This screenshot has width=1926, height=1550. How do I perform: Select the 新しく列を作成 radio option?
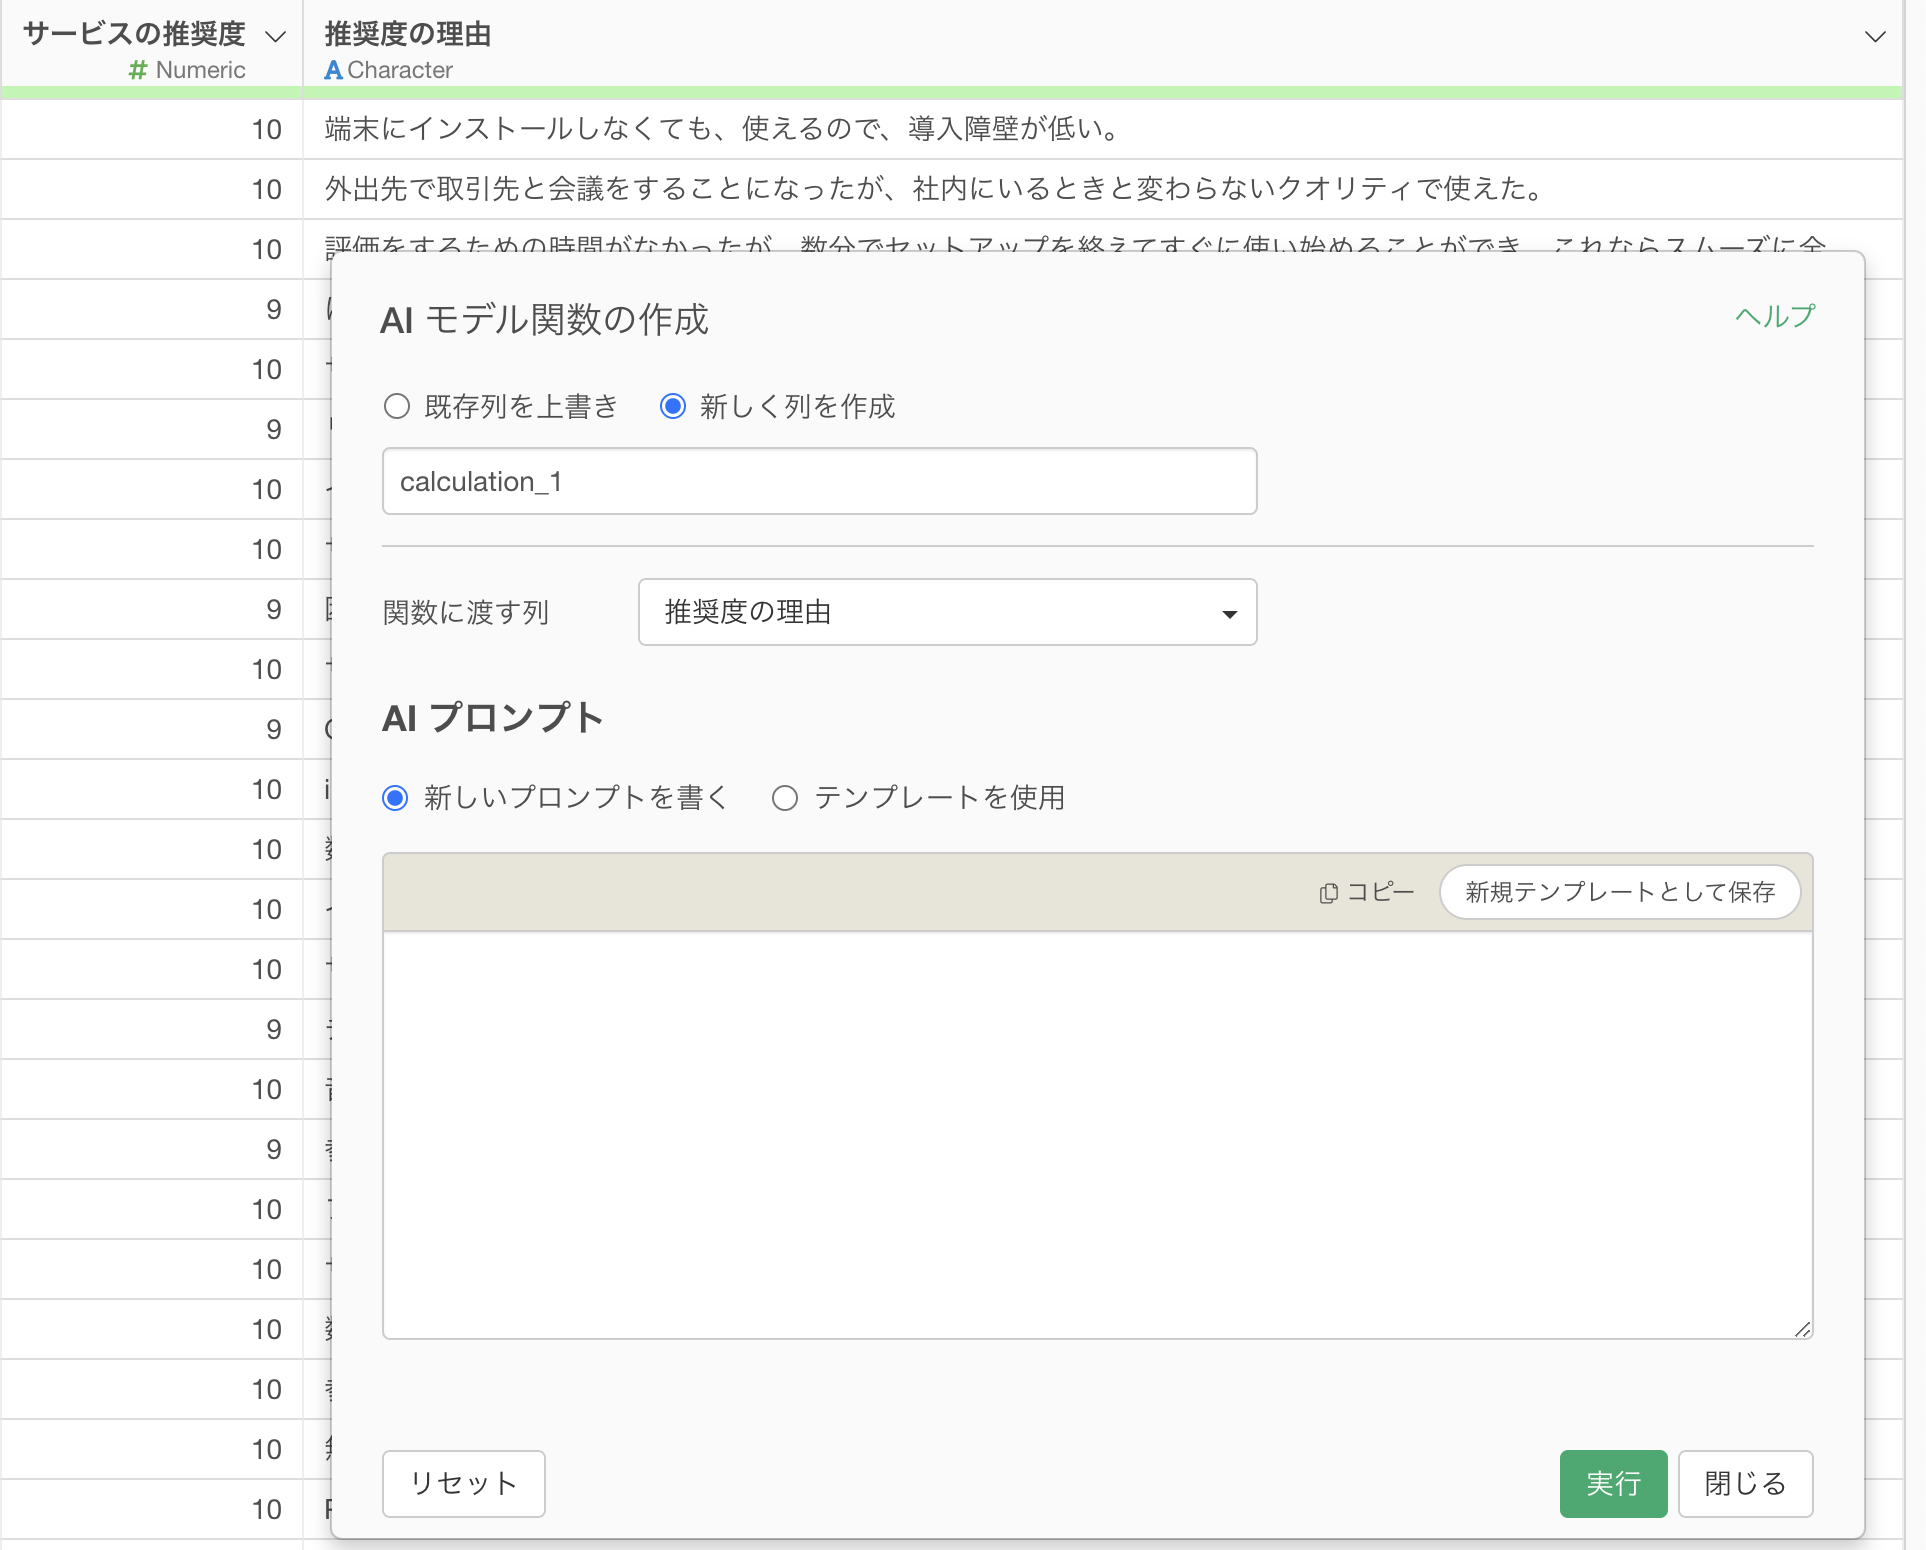pos(673,406)
